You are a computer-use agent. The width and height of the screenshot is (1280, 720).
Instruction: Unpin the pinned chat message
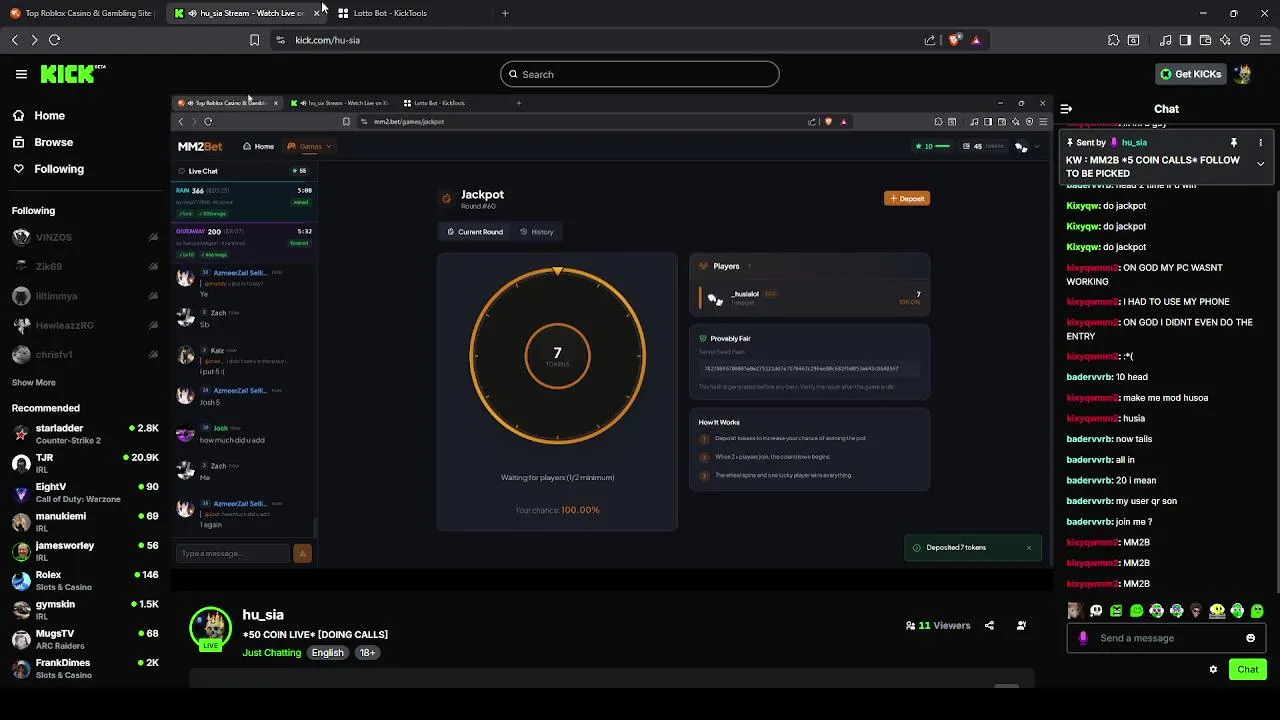pyautogui.click(x=1234, y=143)
